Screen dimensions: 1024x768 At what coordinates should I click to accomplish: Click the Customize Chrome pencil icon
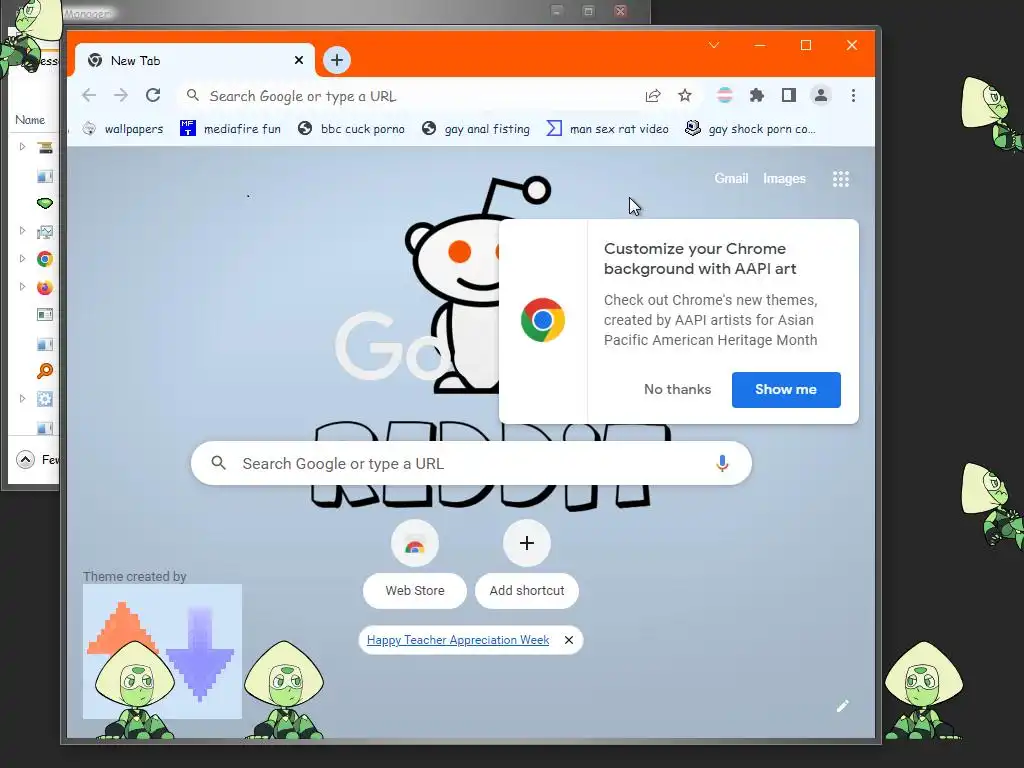click(x=842, y=706)
